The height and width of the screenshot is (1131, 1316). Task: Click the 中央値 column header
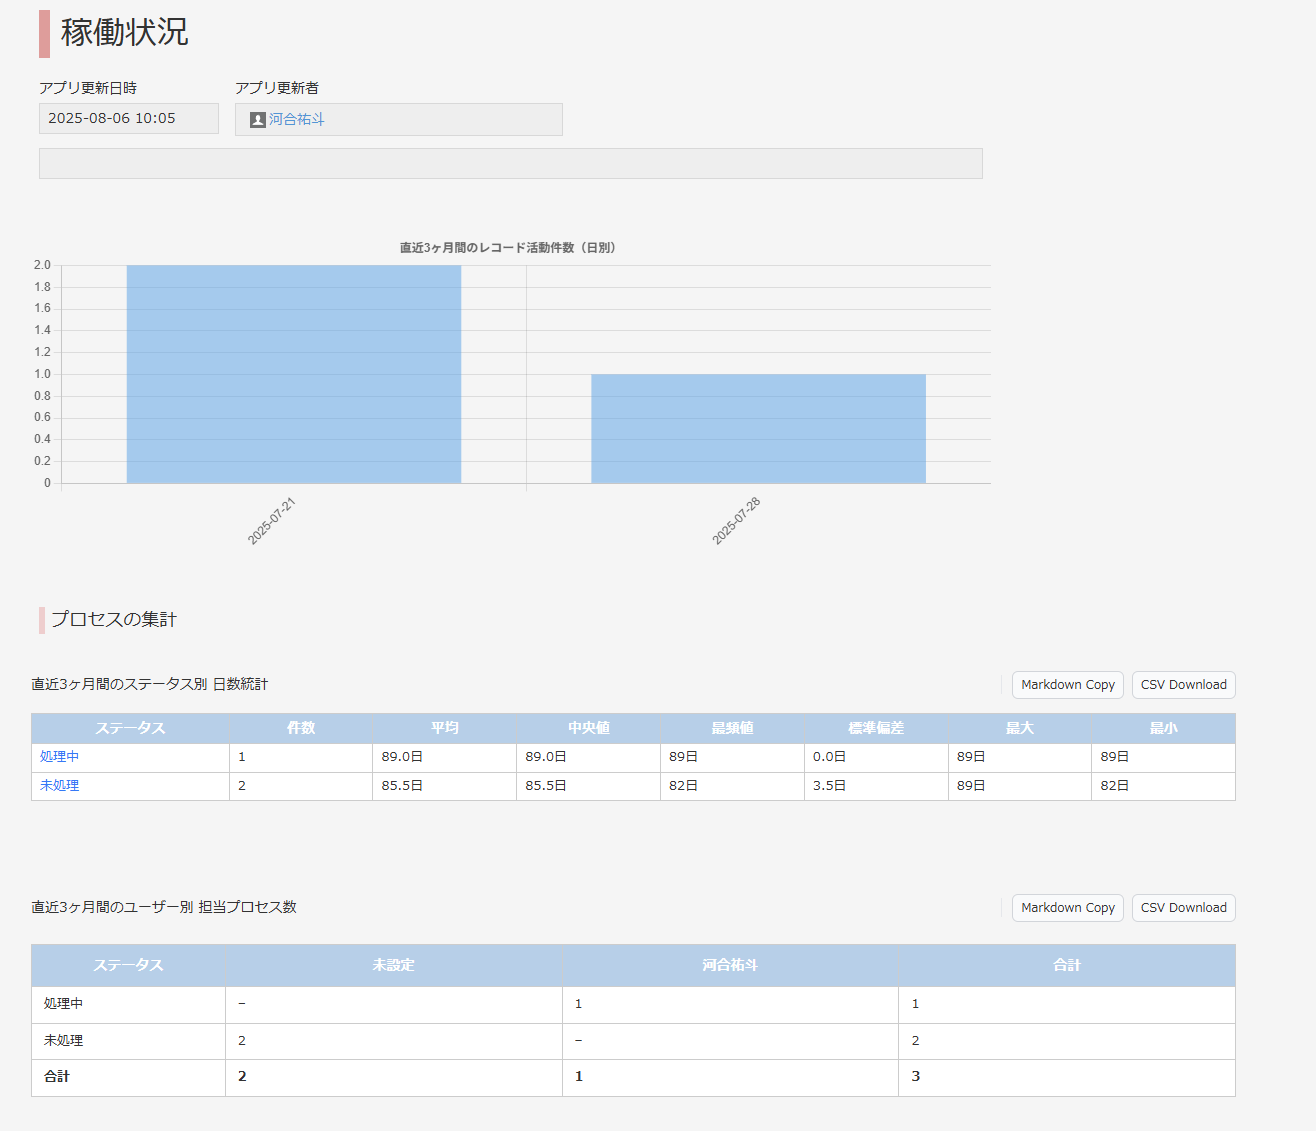pos(589,728)
